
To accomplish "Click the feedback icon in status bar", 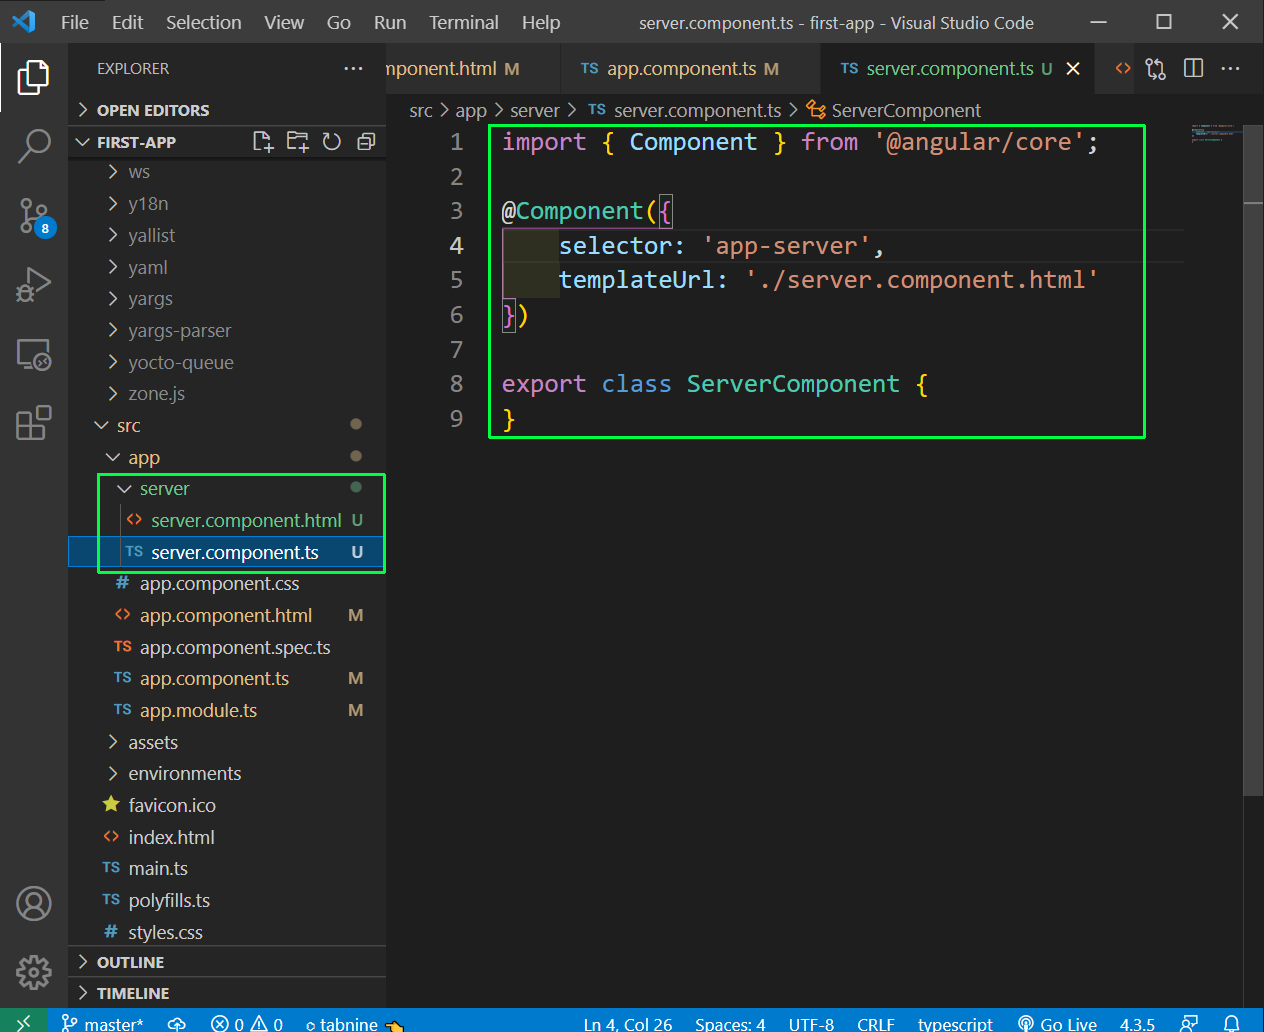I will (x=1189, y=1023).
